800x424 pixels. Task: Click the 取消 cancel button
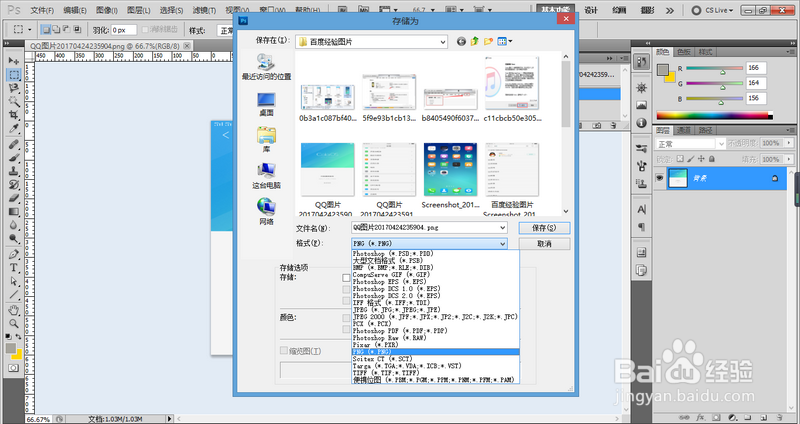pyautogui.click(x=544, y=244)
